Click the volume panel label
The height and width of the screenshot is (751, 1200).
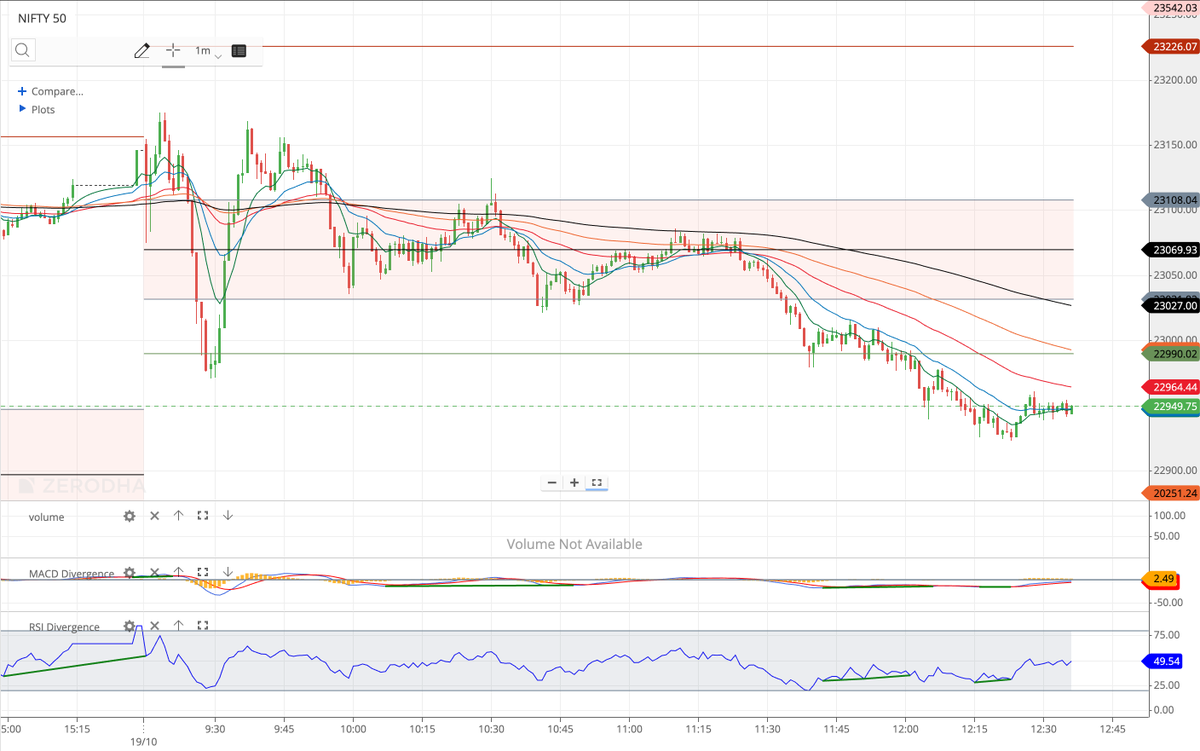pyautogui.click(x=46, y=517)
